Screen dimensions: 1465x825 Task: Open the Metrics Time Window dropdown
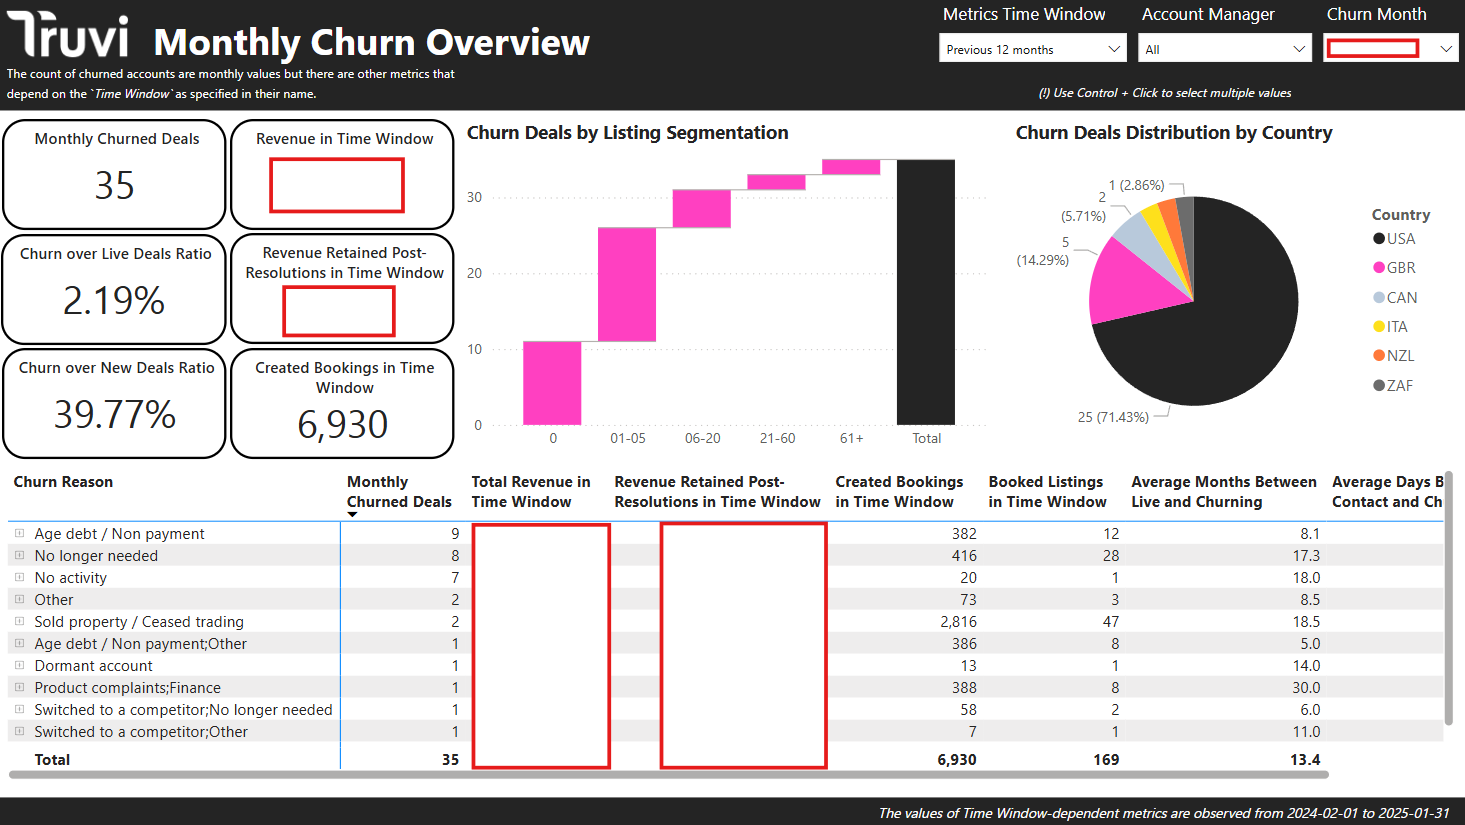[1032, 49]
